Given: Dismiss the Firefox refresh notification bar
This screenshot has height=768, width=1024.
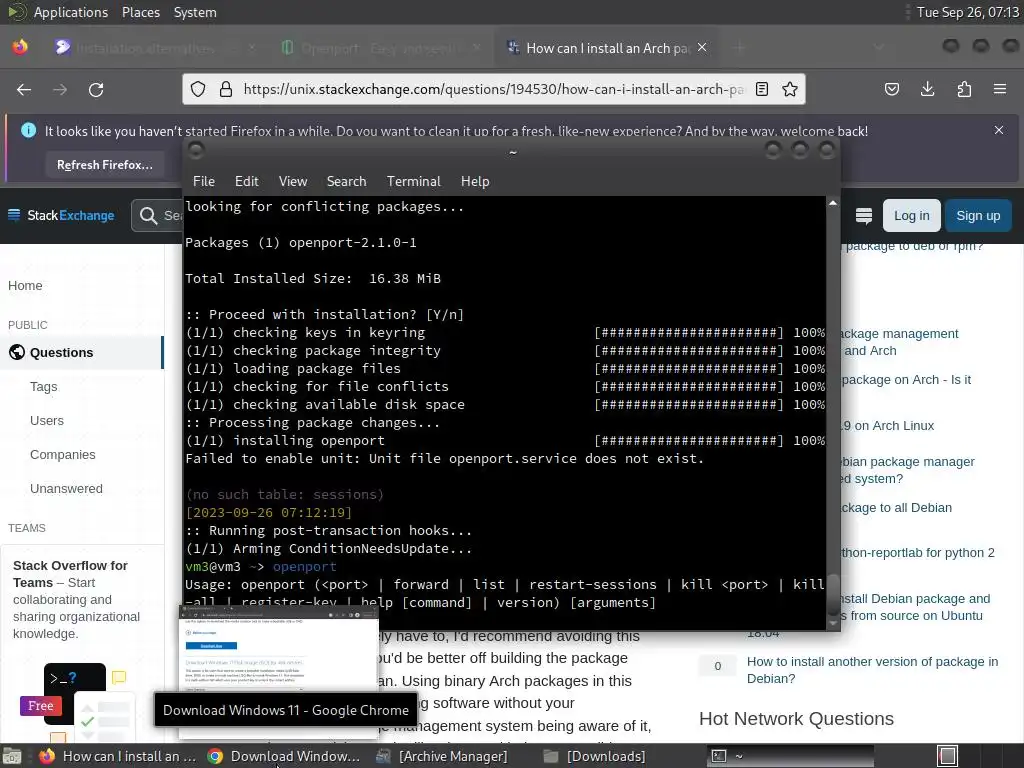Looking at the screenshot, I should pos(999,130).
